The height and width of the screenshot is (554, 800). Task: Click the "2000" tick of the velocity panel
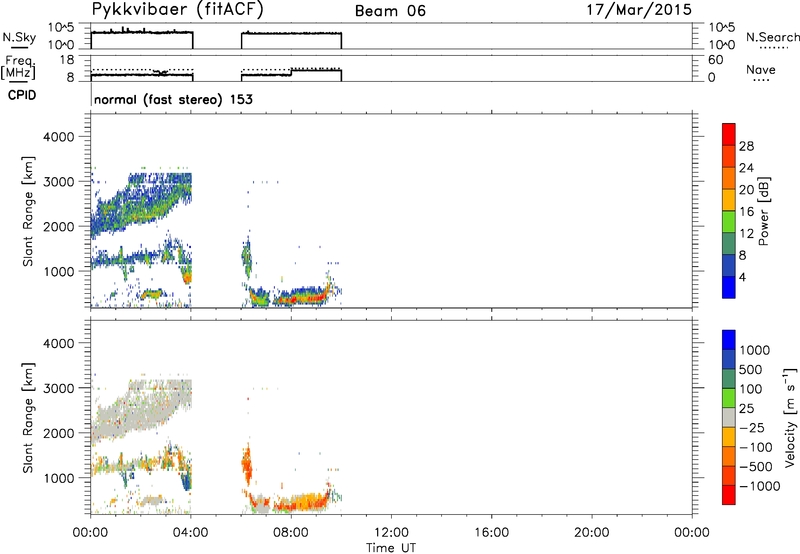tap(59, 433)
